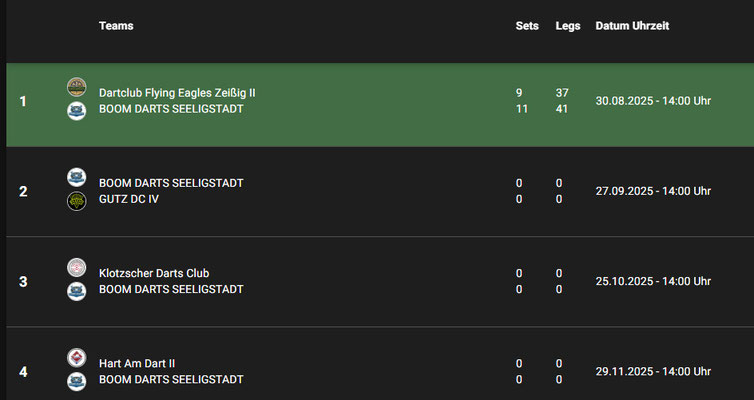
Task: Select the 30.08.2025 match date
Action: point(653,101)
